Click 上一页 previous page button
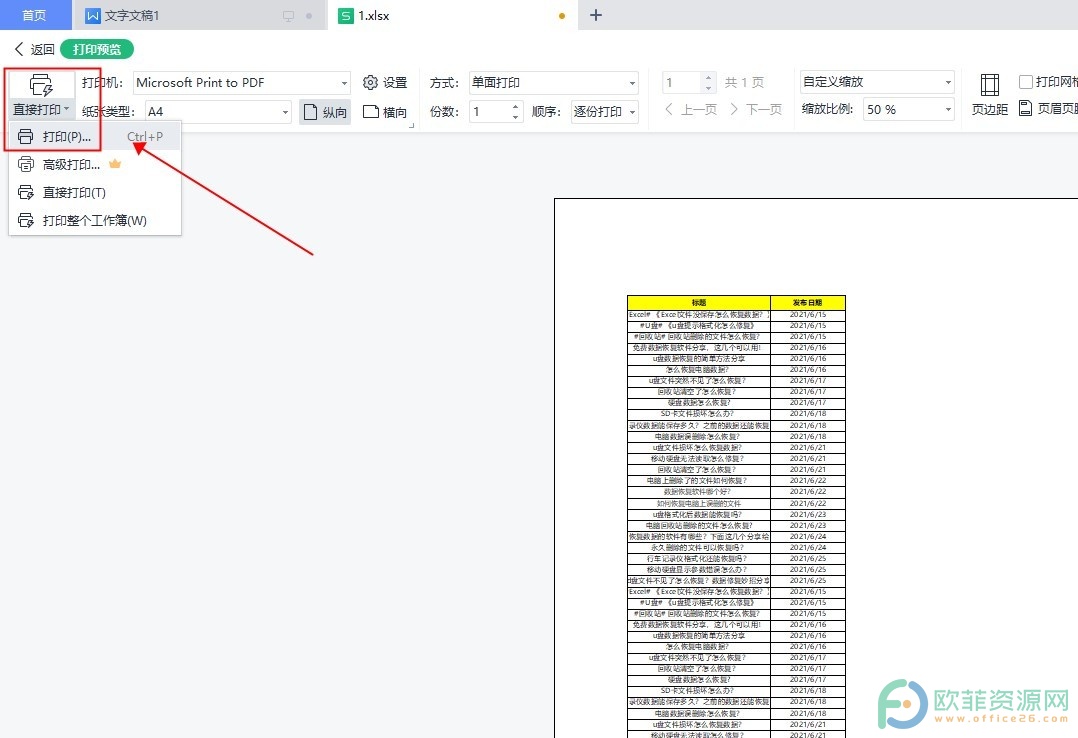The image size is (1078, 738). pyautogui.click(x=691, y=109)
